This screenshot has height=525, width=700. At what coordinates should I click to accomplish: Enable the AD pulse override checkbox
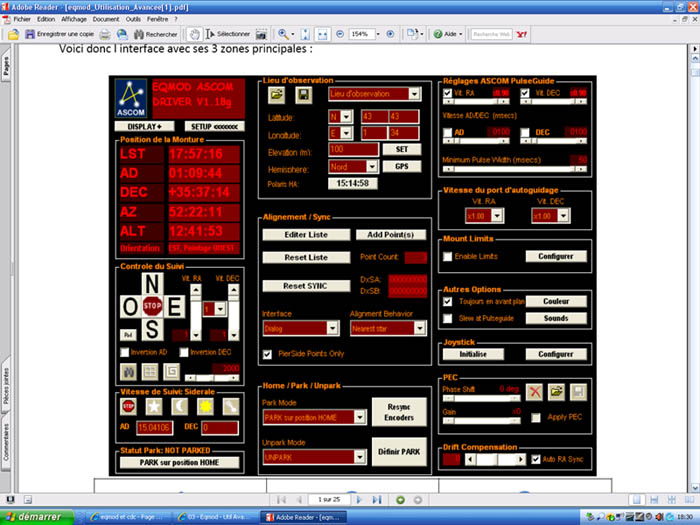(447, 132)
